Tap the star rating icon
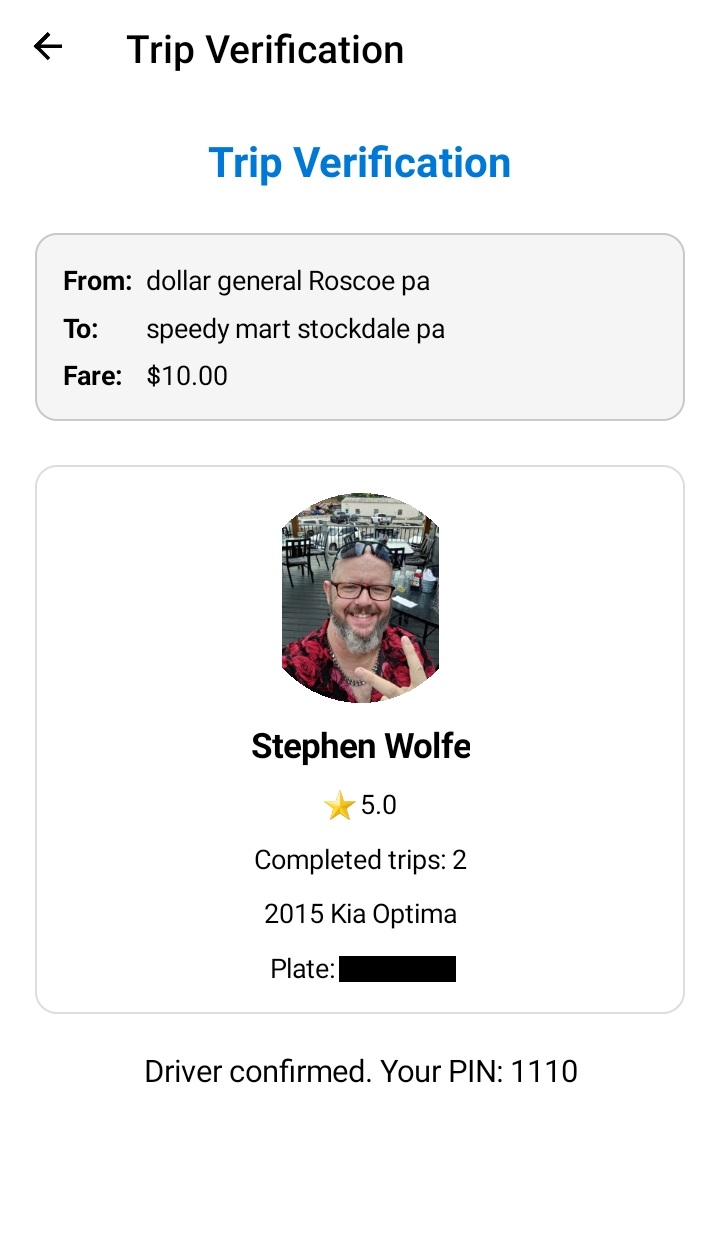This screenshot has height=1237, width=720. click(340, 804)
